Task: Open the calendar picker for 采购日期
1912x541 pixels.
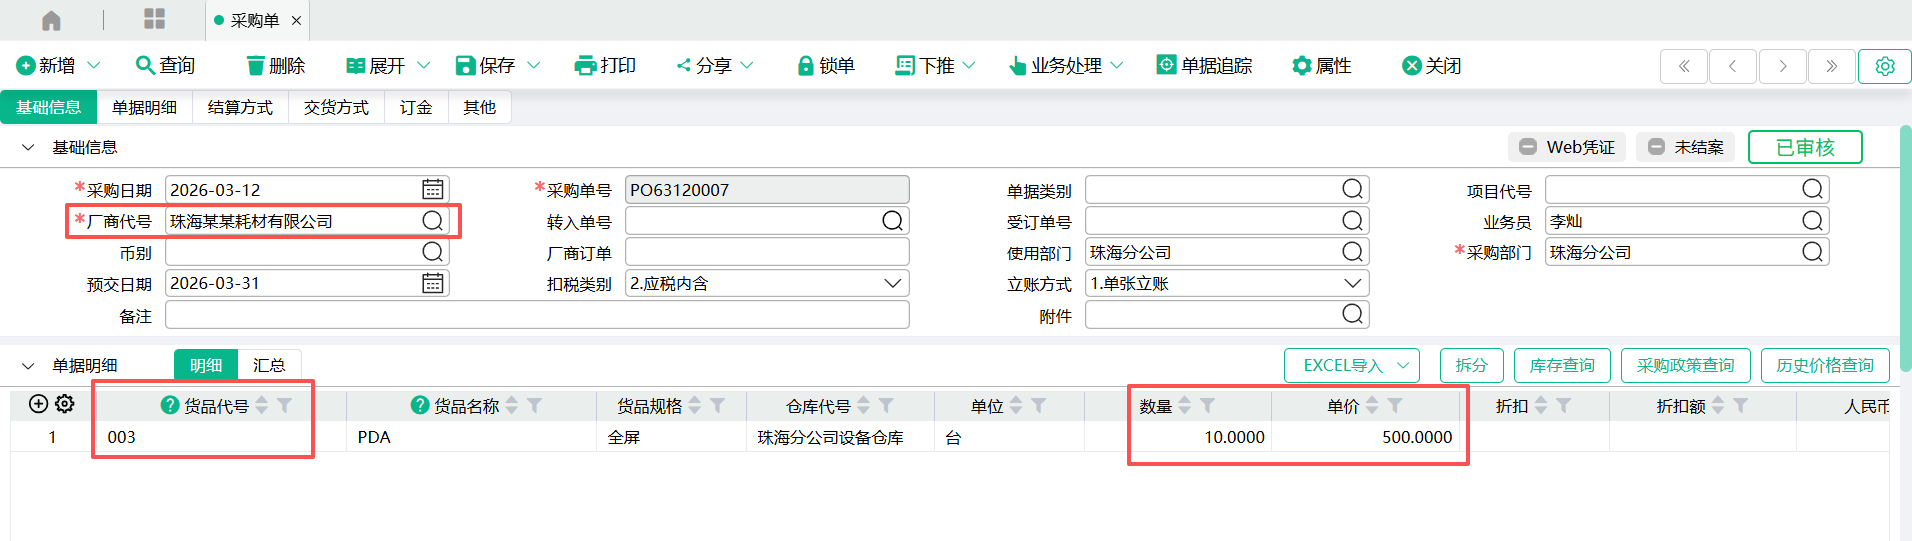Action: (x=432, y=190)
